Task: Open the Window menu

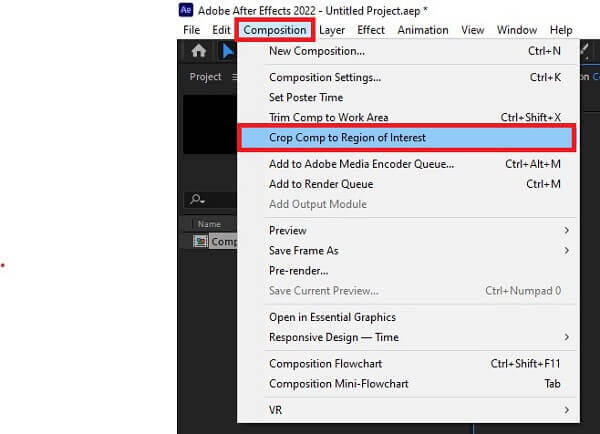Action: click(517, 30)
